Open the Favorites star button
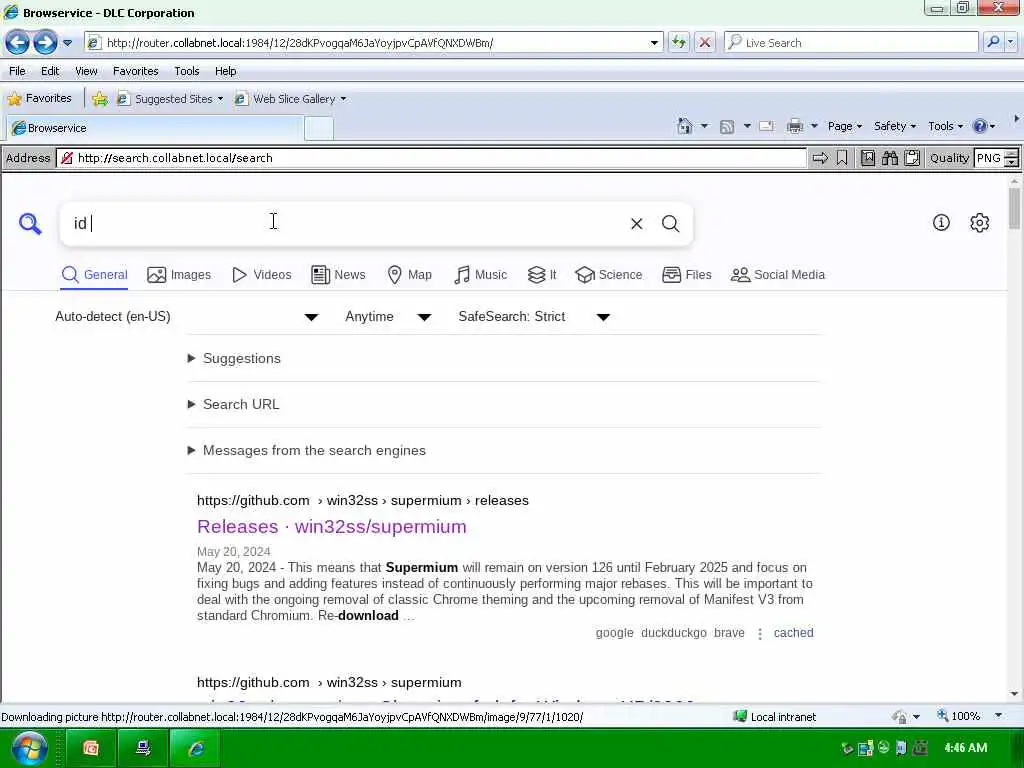This screenshot has width=1024, height=768. [40, 99]
